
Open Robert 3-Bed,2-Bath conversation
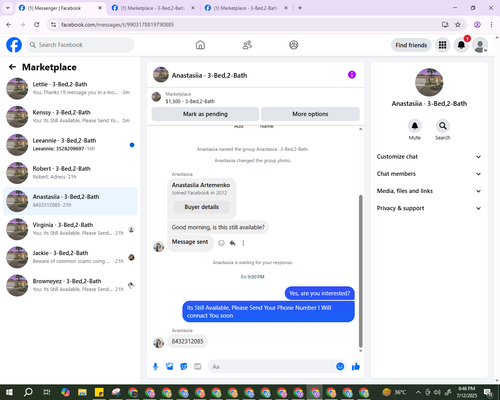point(70,173)
